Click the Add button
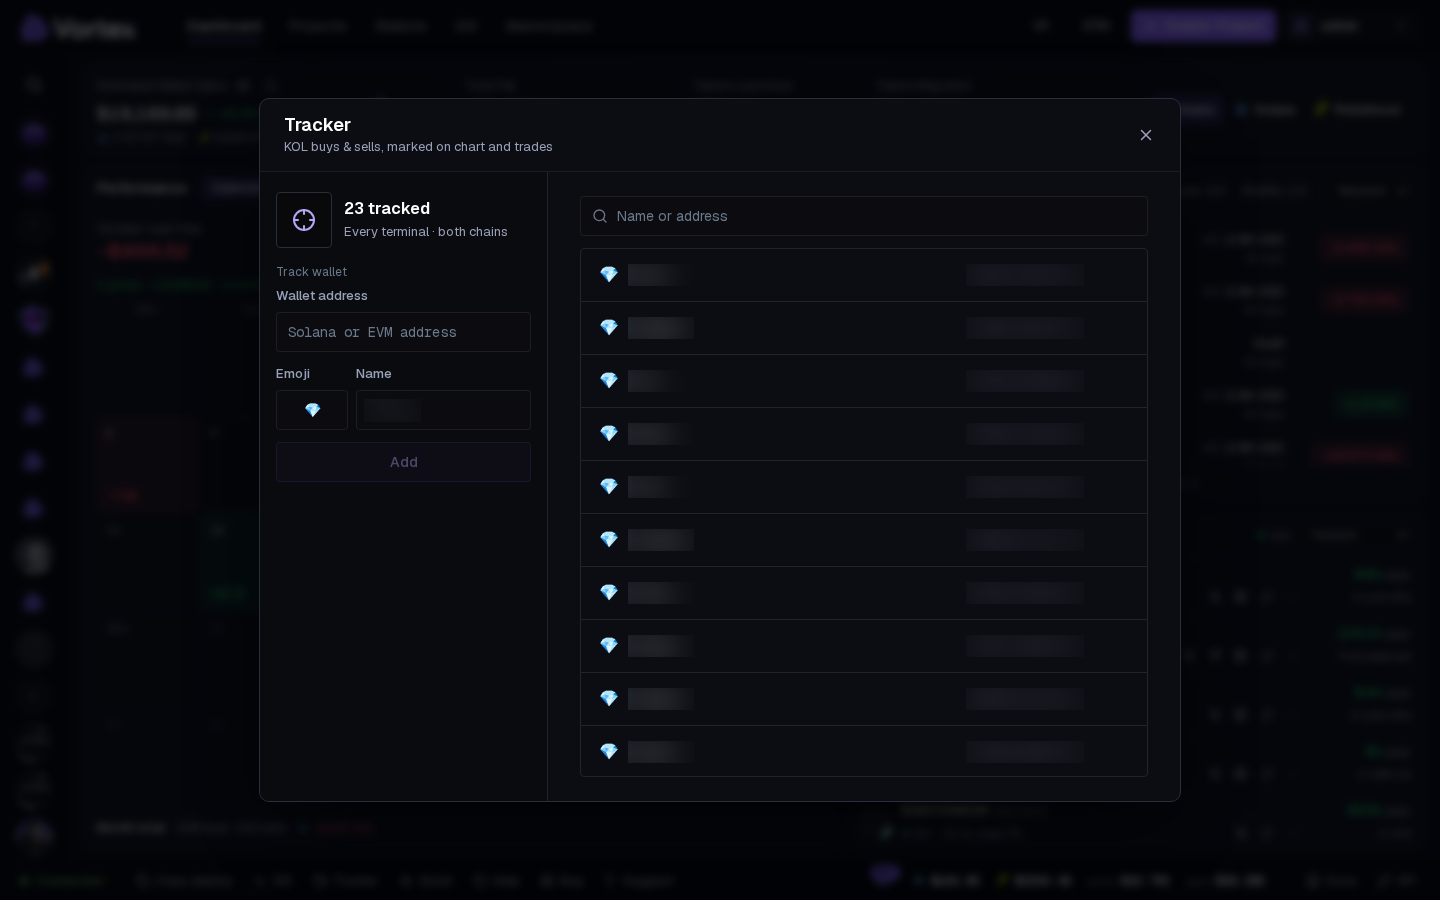1440x900 pixels. [403, 462]
